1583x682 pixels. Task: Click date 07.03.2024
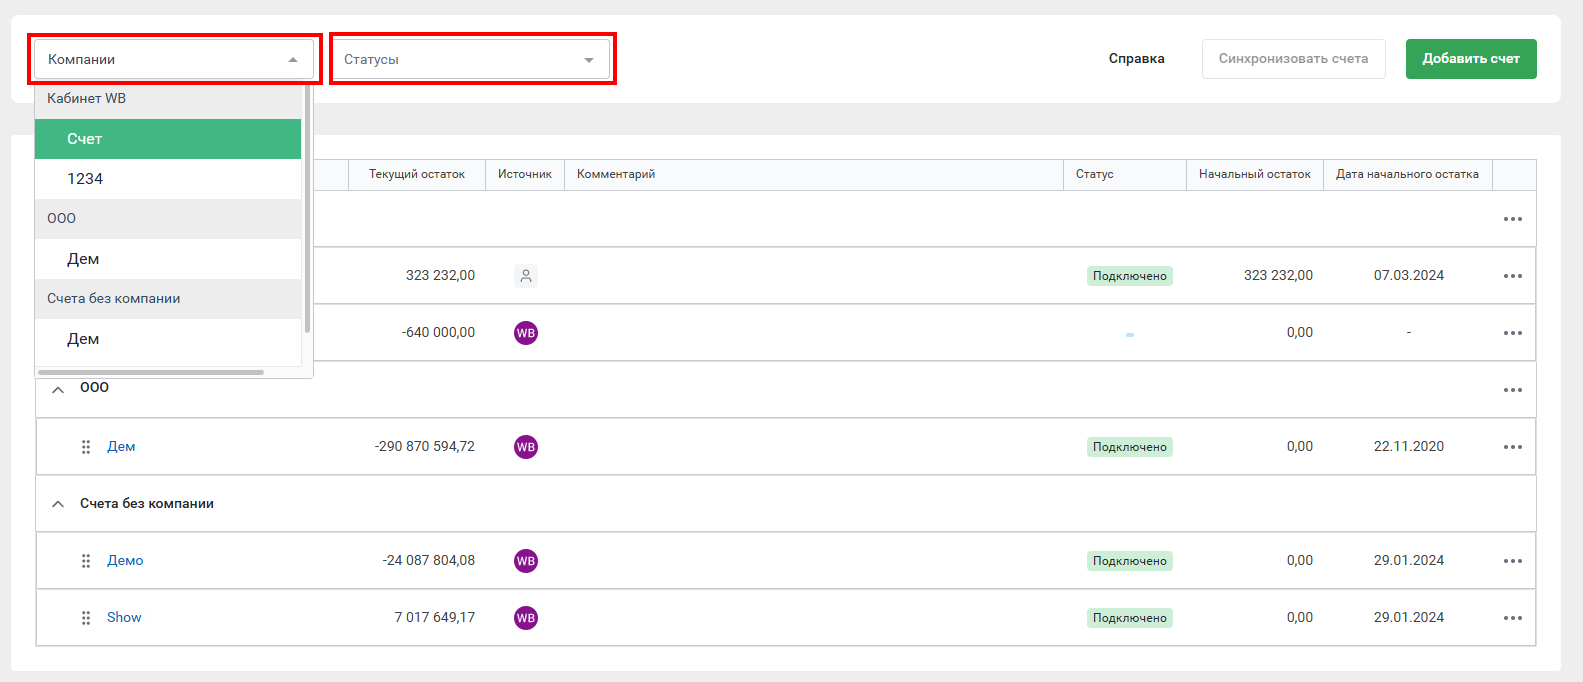coord(1409,276)
